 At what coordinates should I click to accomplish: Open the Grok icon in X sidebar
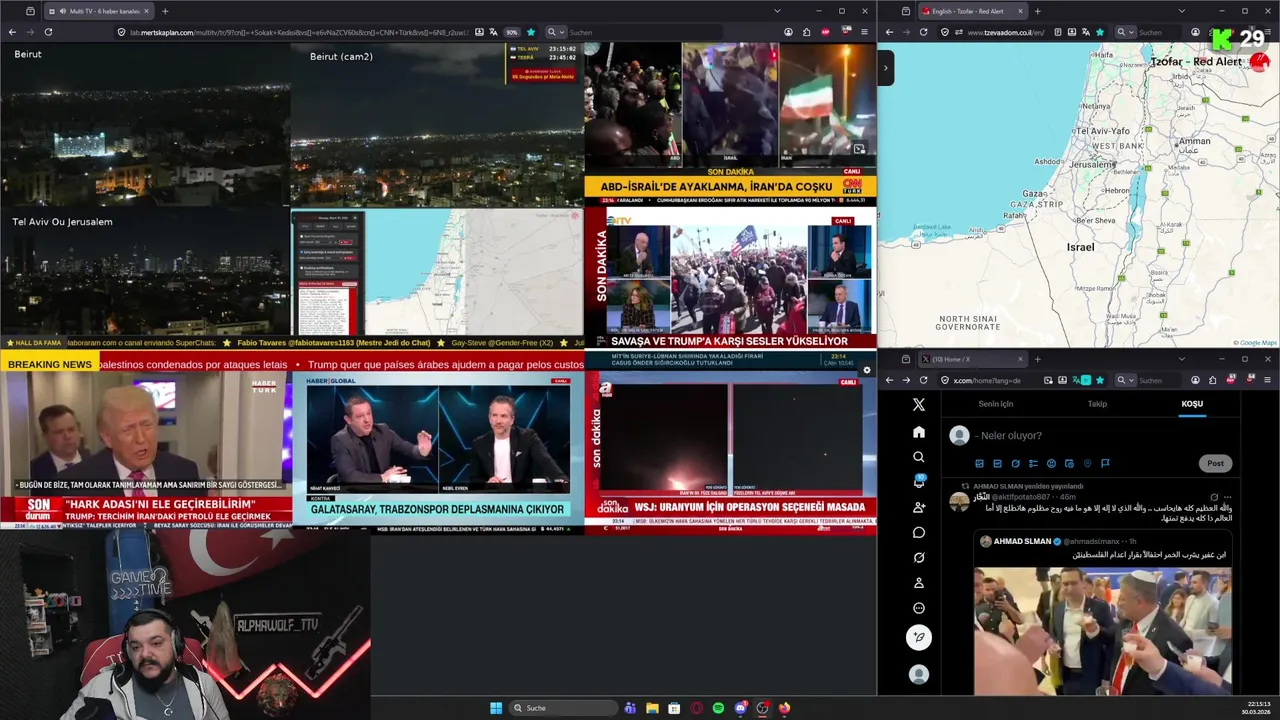[919, 557]
